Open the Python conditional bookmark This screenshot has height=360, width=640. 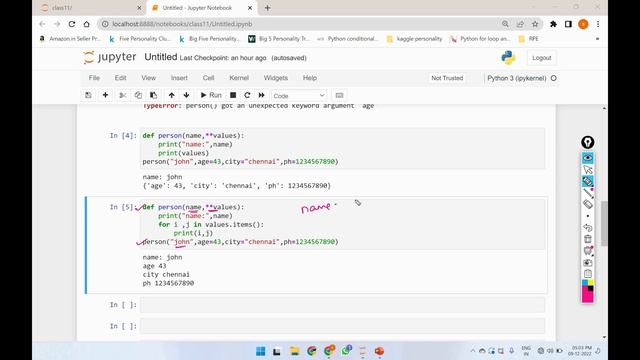click(x=348, y=39)
